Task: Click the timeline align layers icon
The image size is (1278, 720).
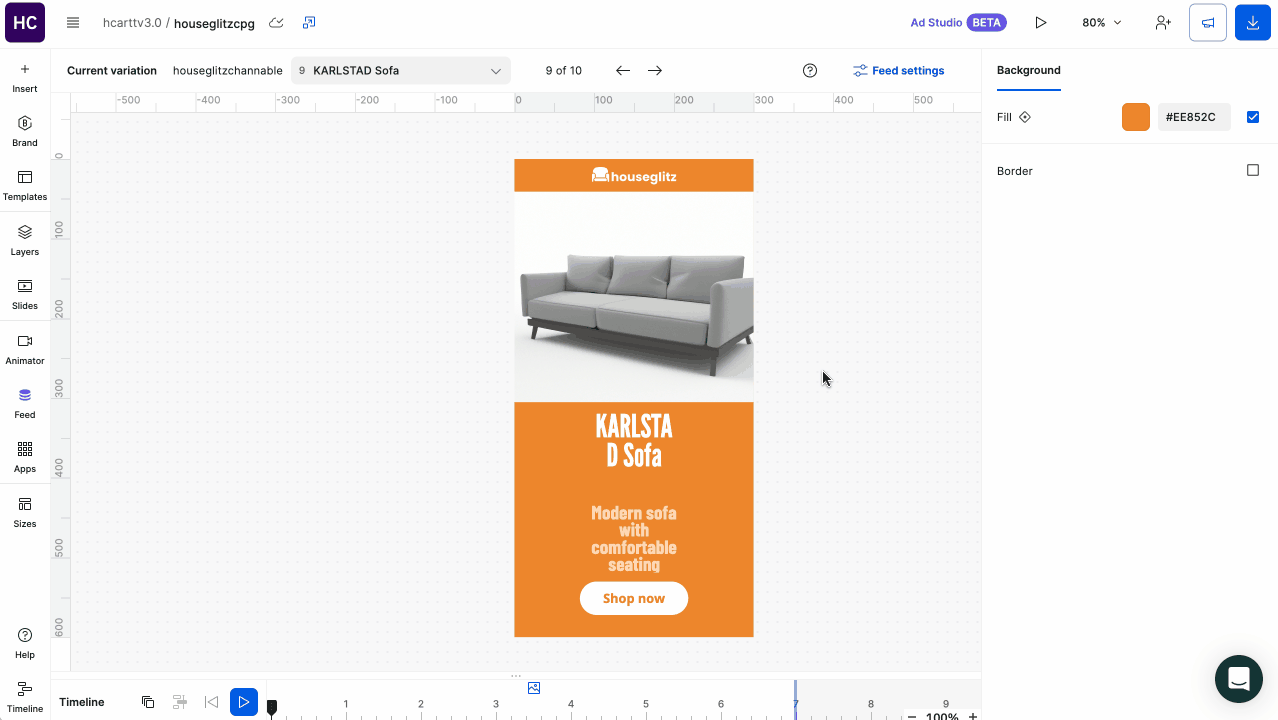Action: point(180,702)
